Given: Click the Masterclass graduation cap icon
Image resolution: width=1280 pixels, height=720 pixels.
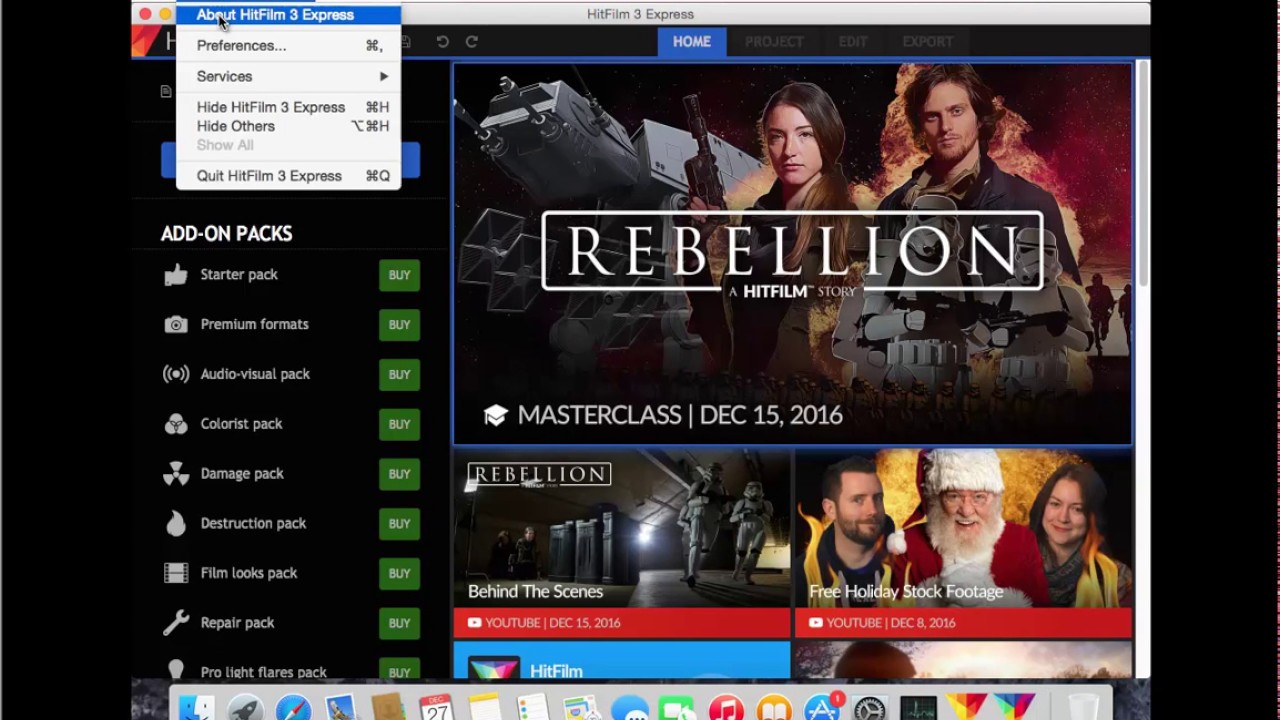Looking at the screenshot, I should [x=496, y=416].
